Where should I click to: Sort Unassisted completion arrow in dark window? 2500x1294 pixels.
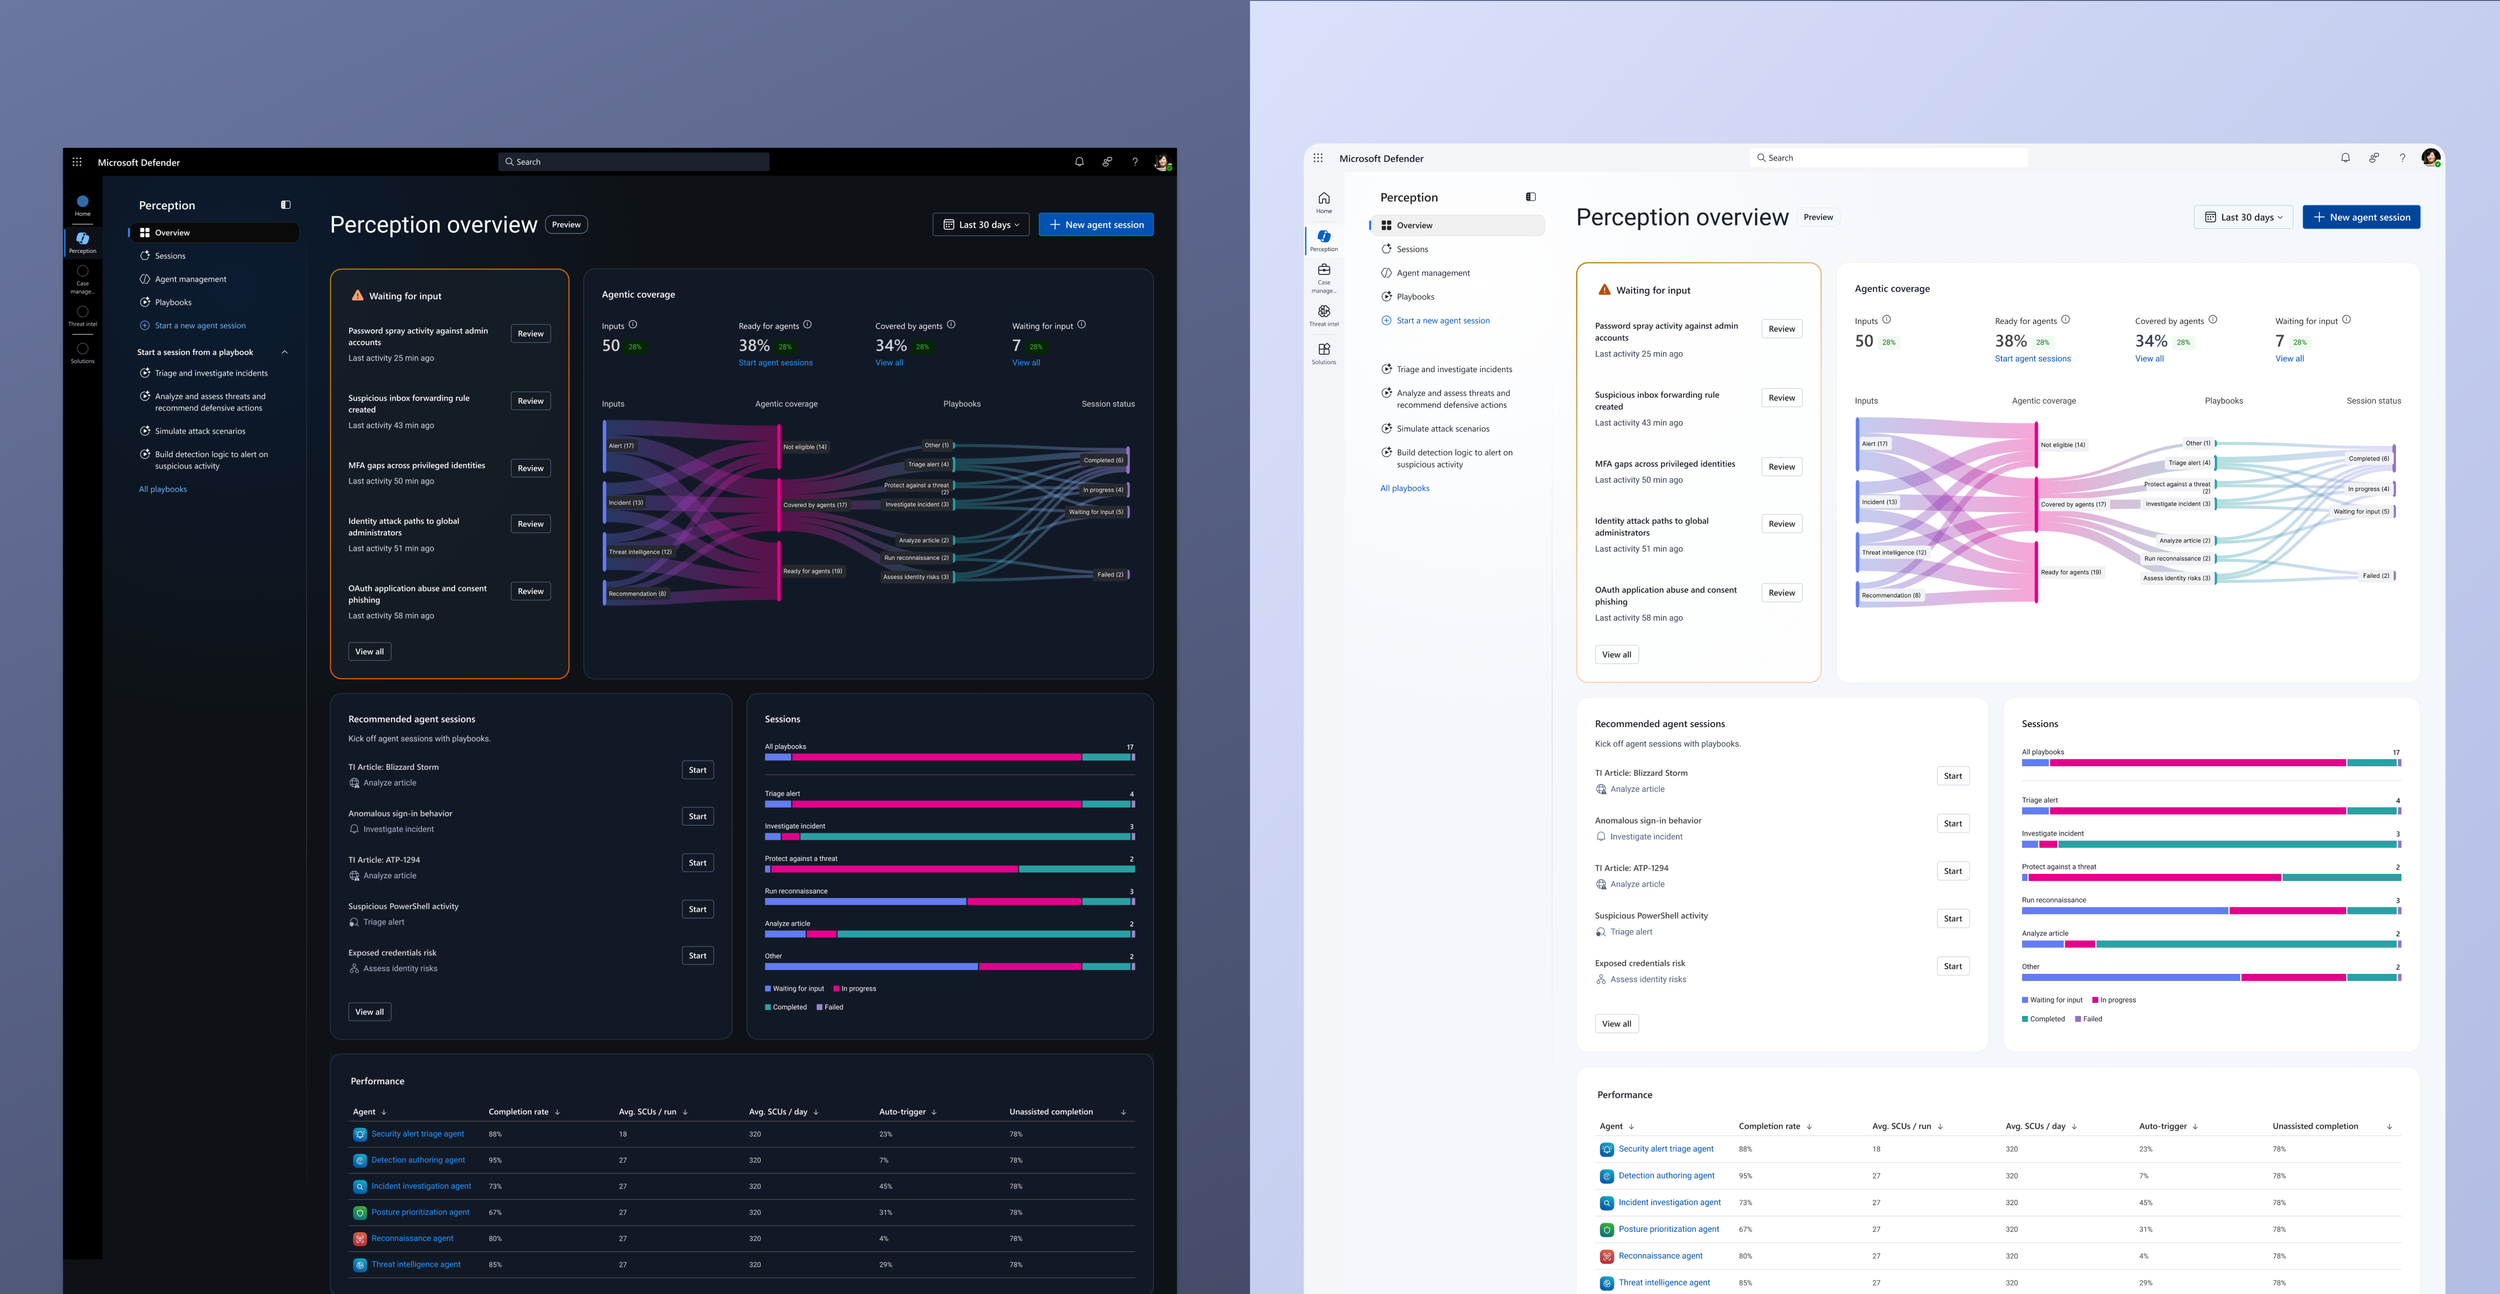click(1123, 1112)
